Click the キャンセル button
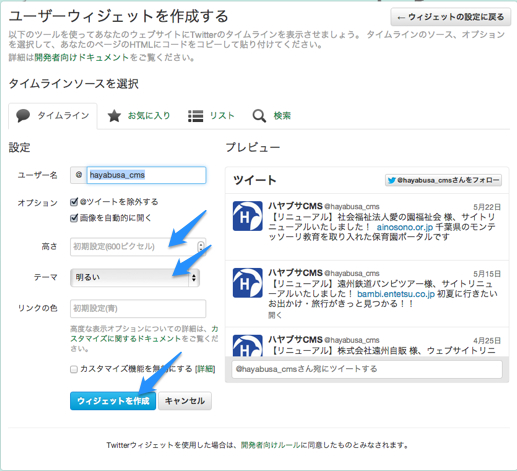The height and width of the screenshot is (471, 517). [185, 401]
